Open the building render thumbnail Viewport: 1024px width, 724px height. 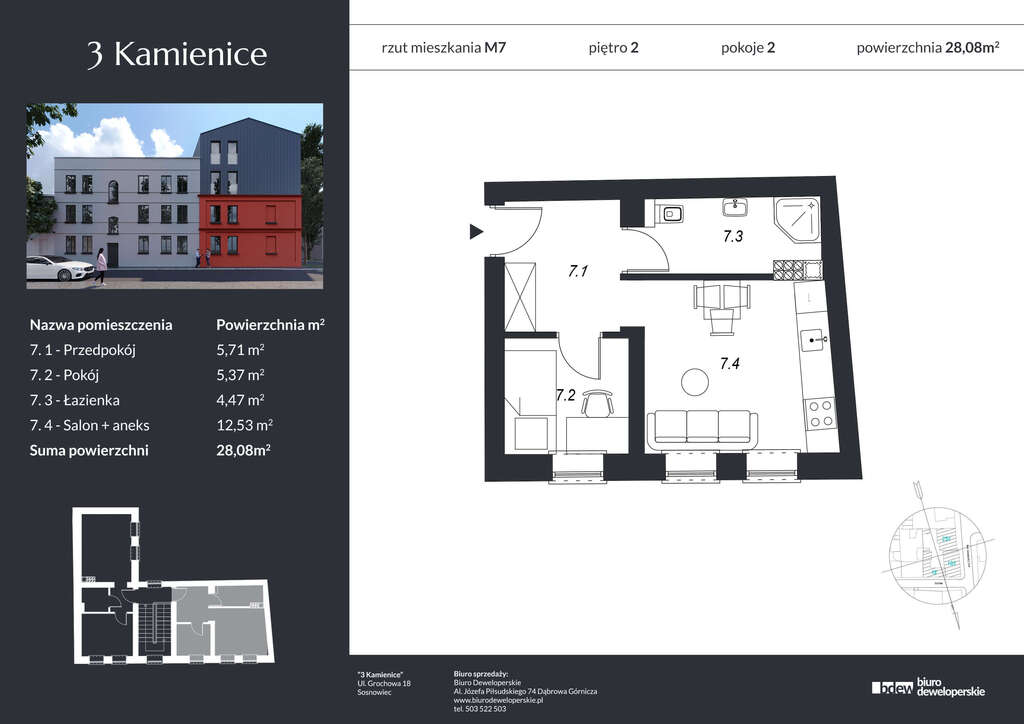(174, 196)
